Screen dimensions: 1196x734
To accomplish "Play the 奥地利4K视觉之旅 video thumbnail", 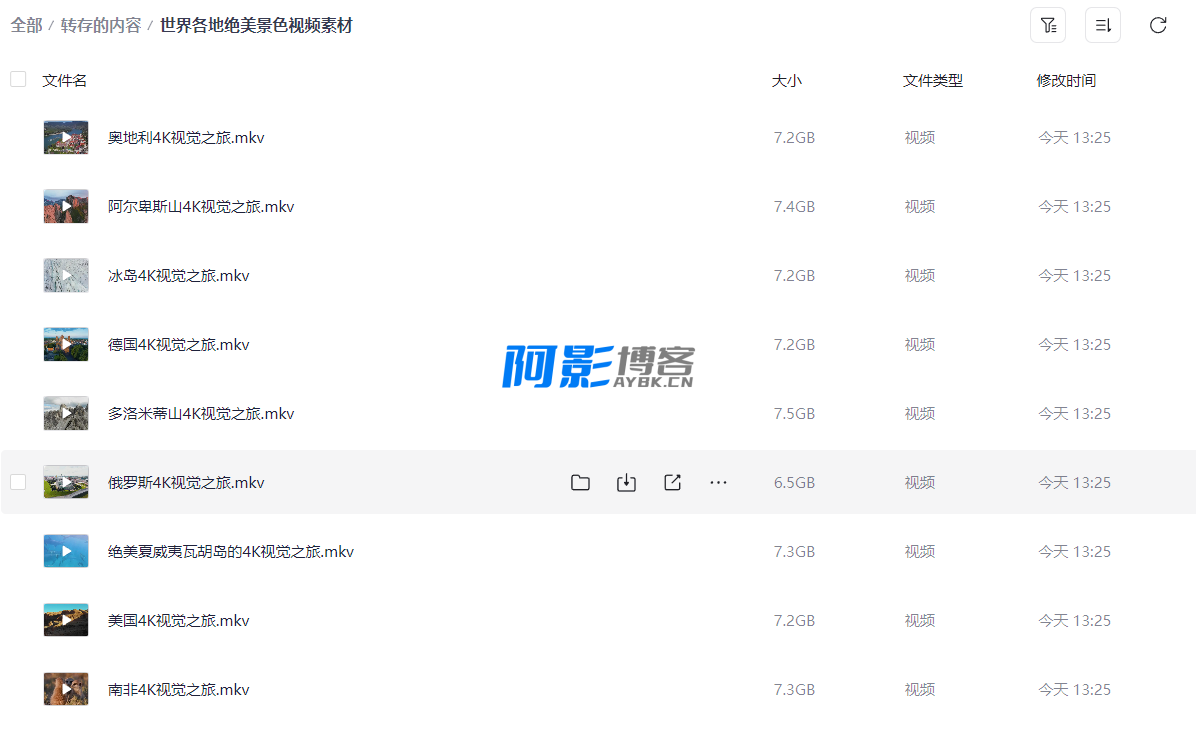I will click(66, 138).
